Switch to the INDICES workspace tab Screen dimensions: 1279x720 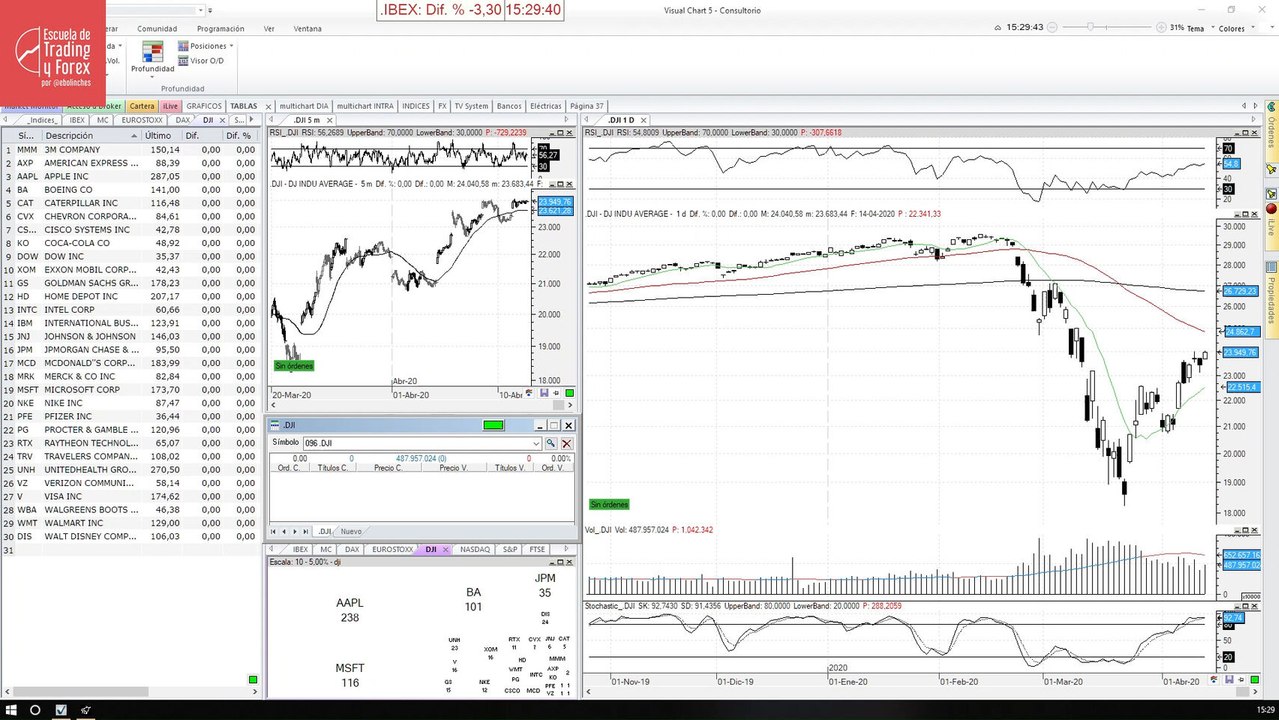pos(415,106)
